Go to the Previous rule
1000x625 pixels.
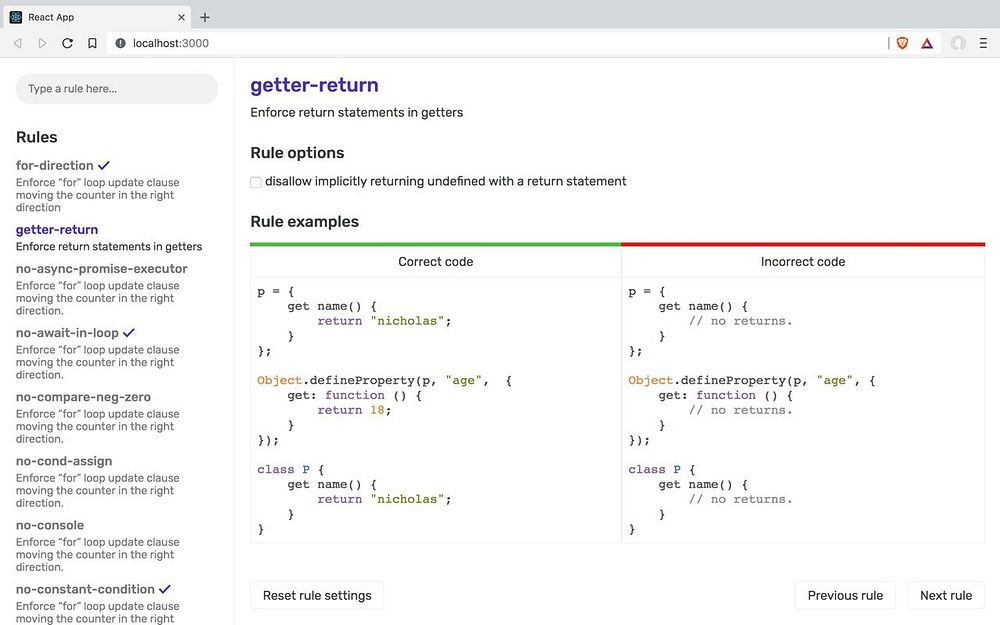pos(845,595)
